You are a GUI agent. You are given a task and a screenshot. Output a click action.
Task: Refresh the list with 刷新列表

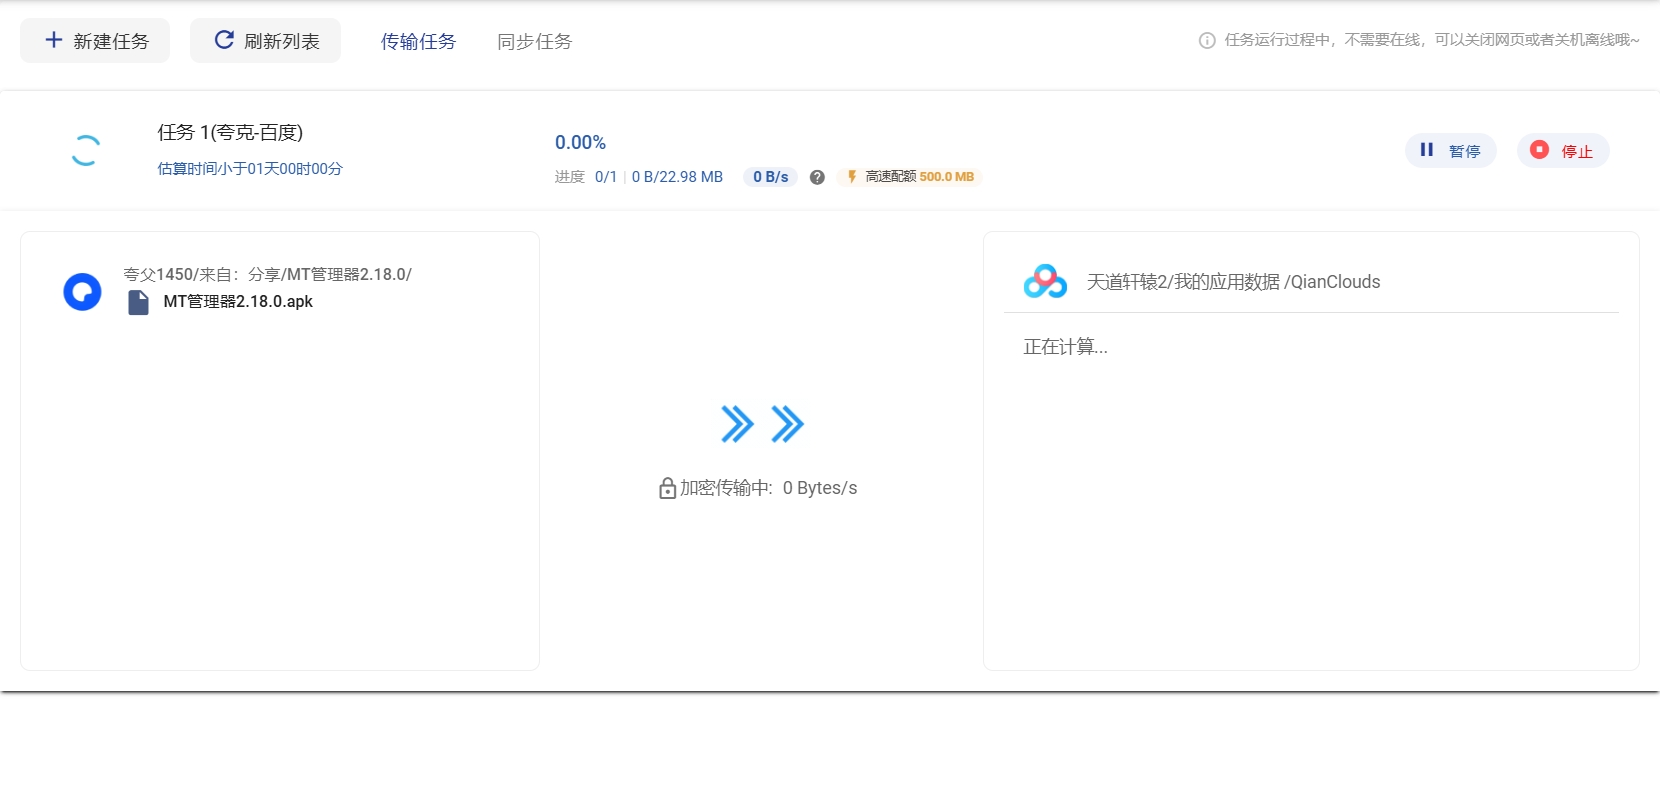coord(265,41)
